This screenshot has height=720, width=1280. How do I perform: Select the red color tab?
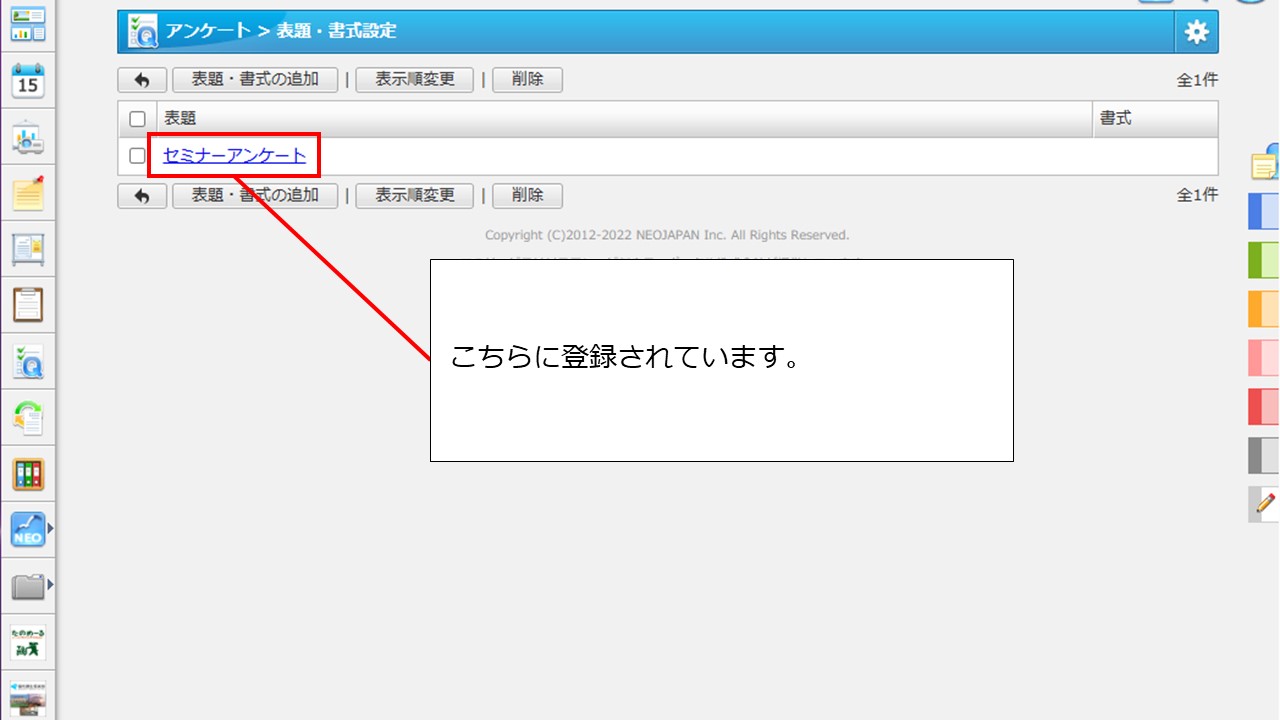[1264, 406]
